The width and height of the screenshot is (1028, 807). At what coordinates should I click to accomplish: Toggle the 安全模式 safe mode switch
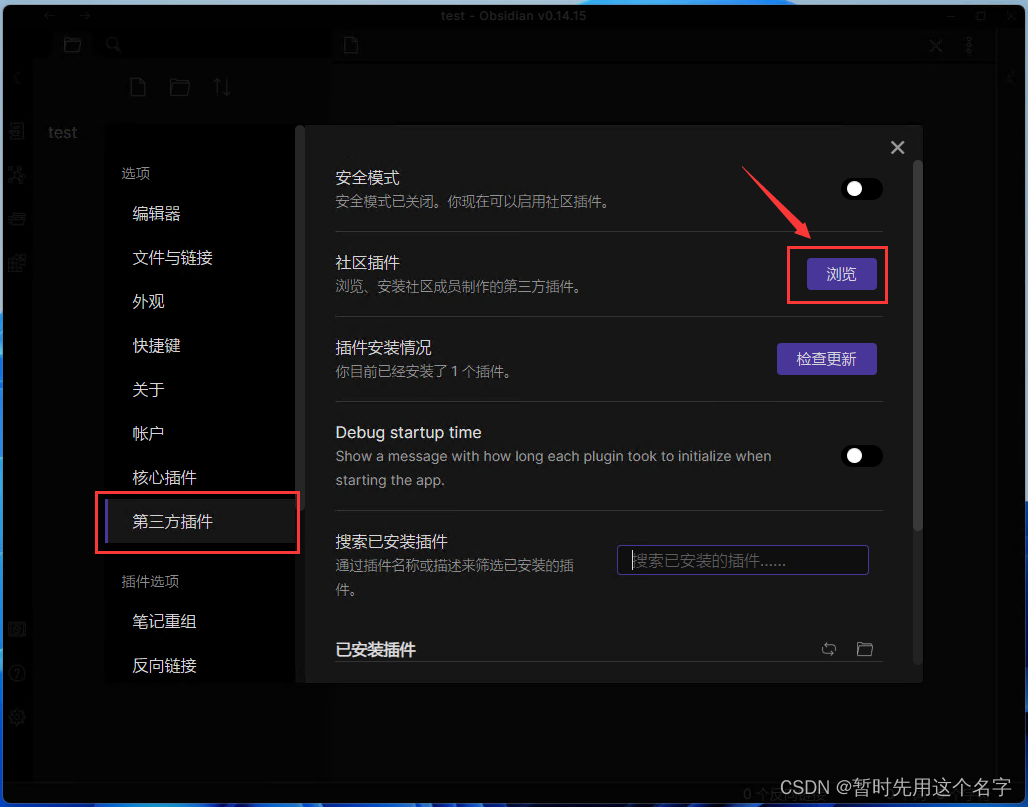[861, 189]
